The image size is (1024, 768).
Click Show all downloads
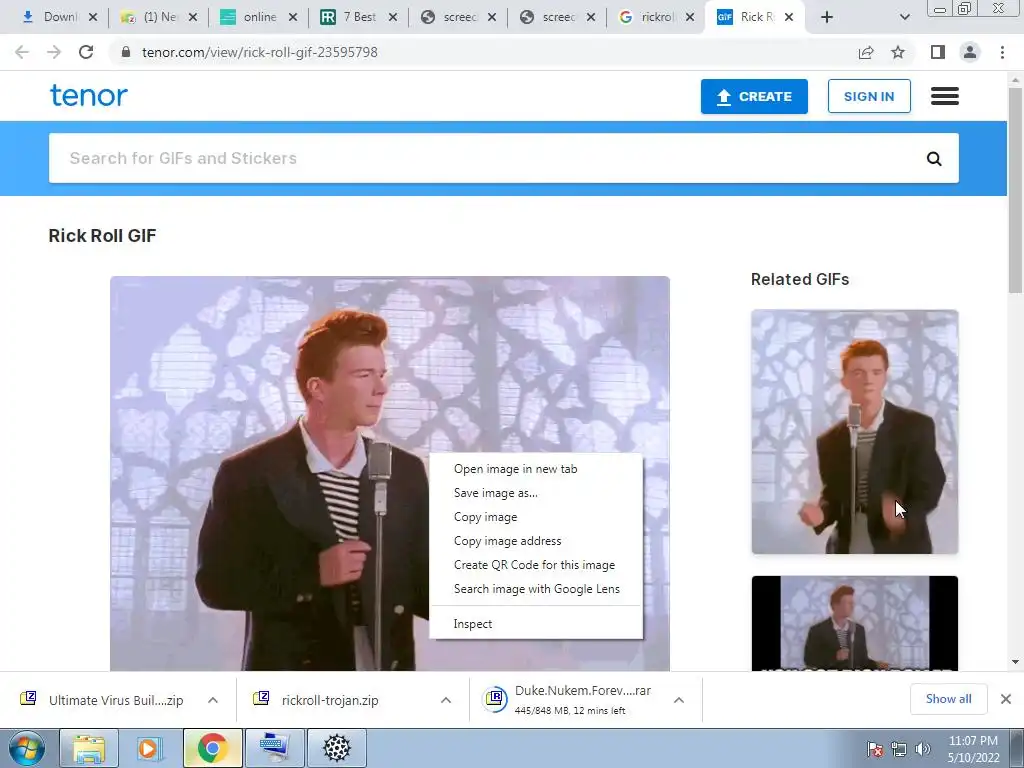pos(948,699)
